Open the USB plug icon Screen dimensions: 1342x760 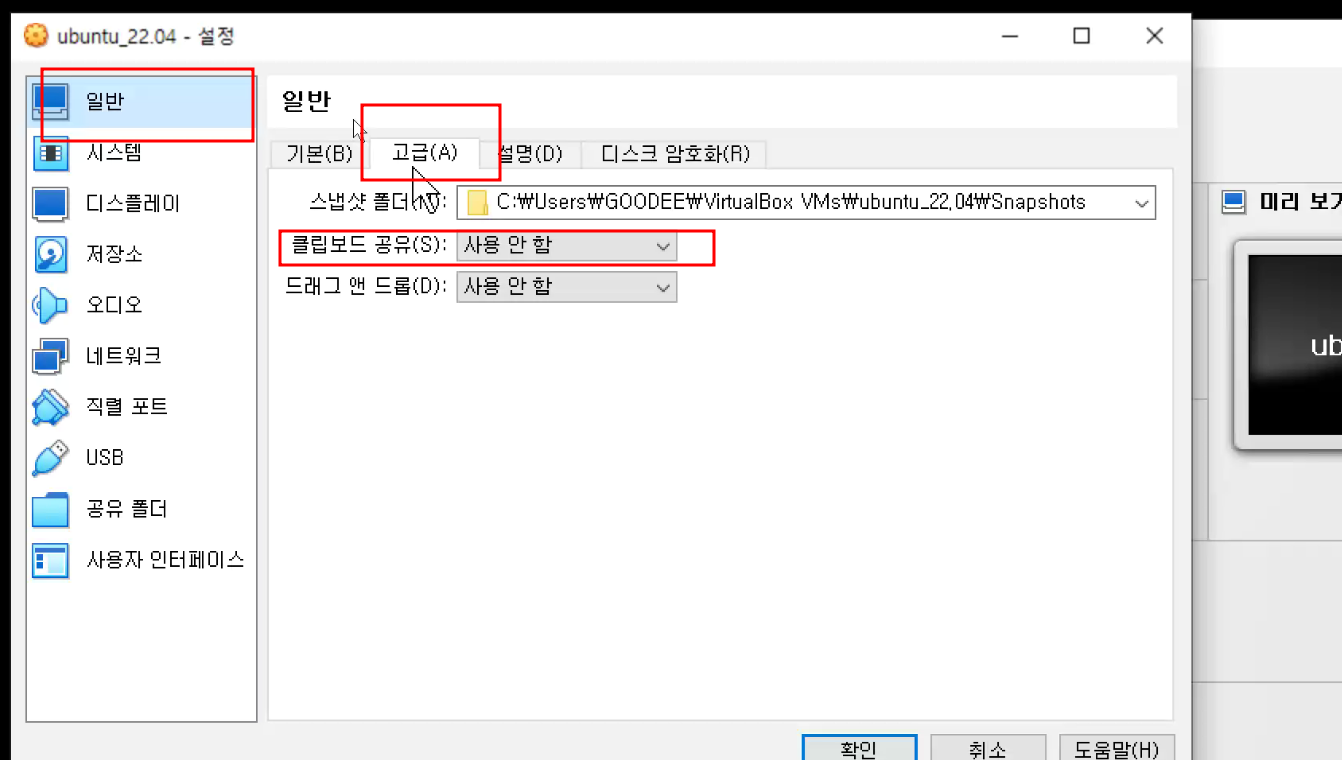pyautogui.click(x=50, y=458)
